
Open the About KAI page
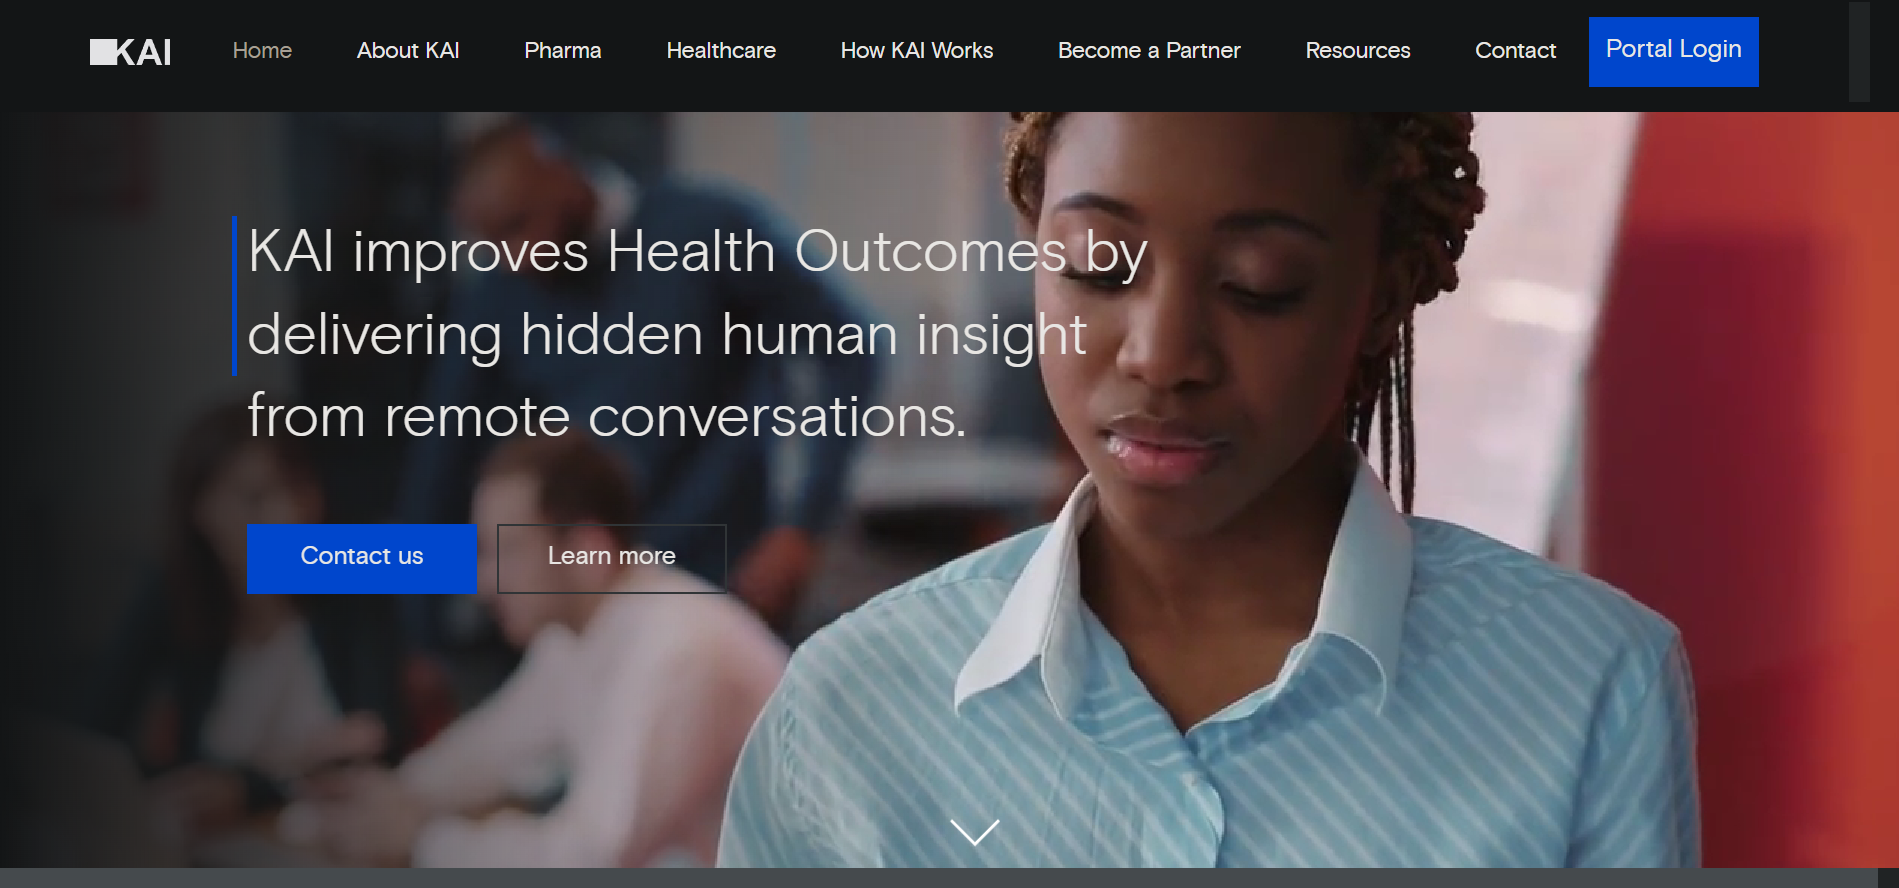click(x=408, y=51)
